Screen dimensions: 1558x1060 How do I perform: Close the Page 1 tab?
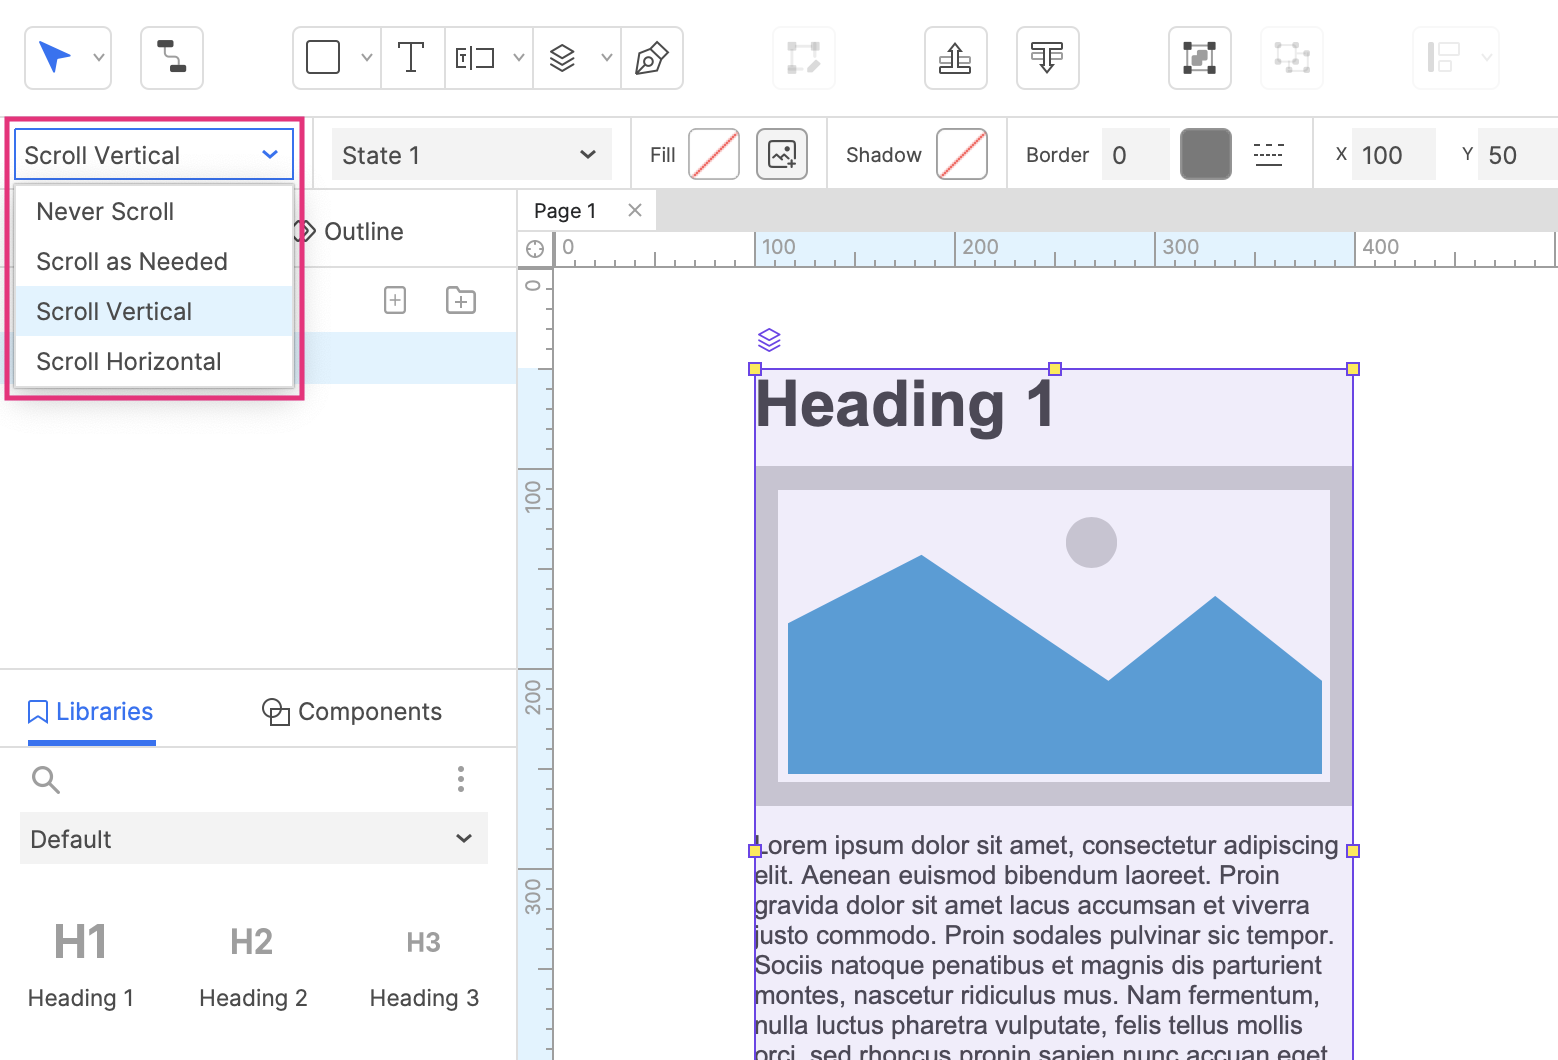pyautogui.click(x=634, y=210)
